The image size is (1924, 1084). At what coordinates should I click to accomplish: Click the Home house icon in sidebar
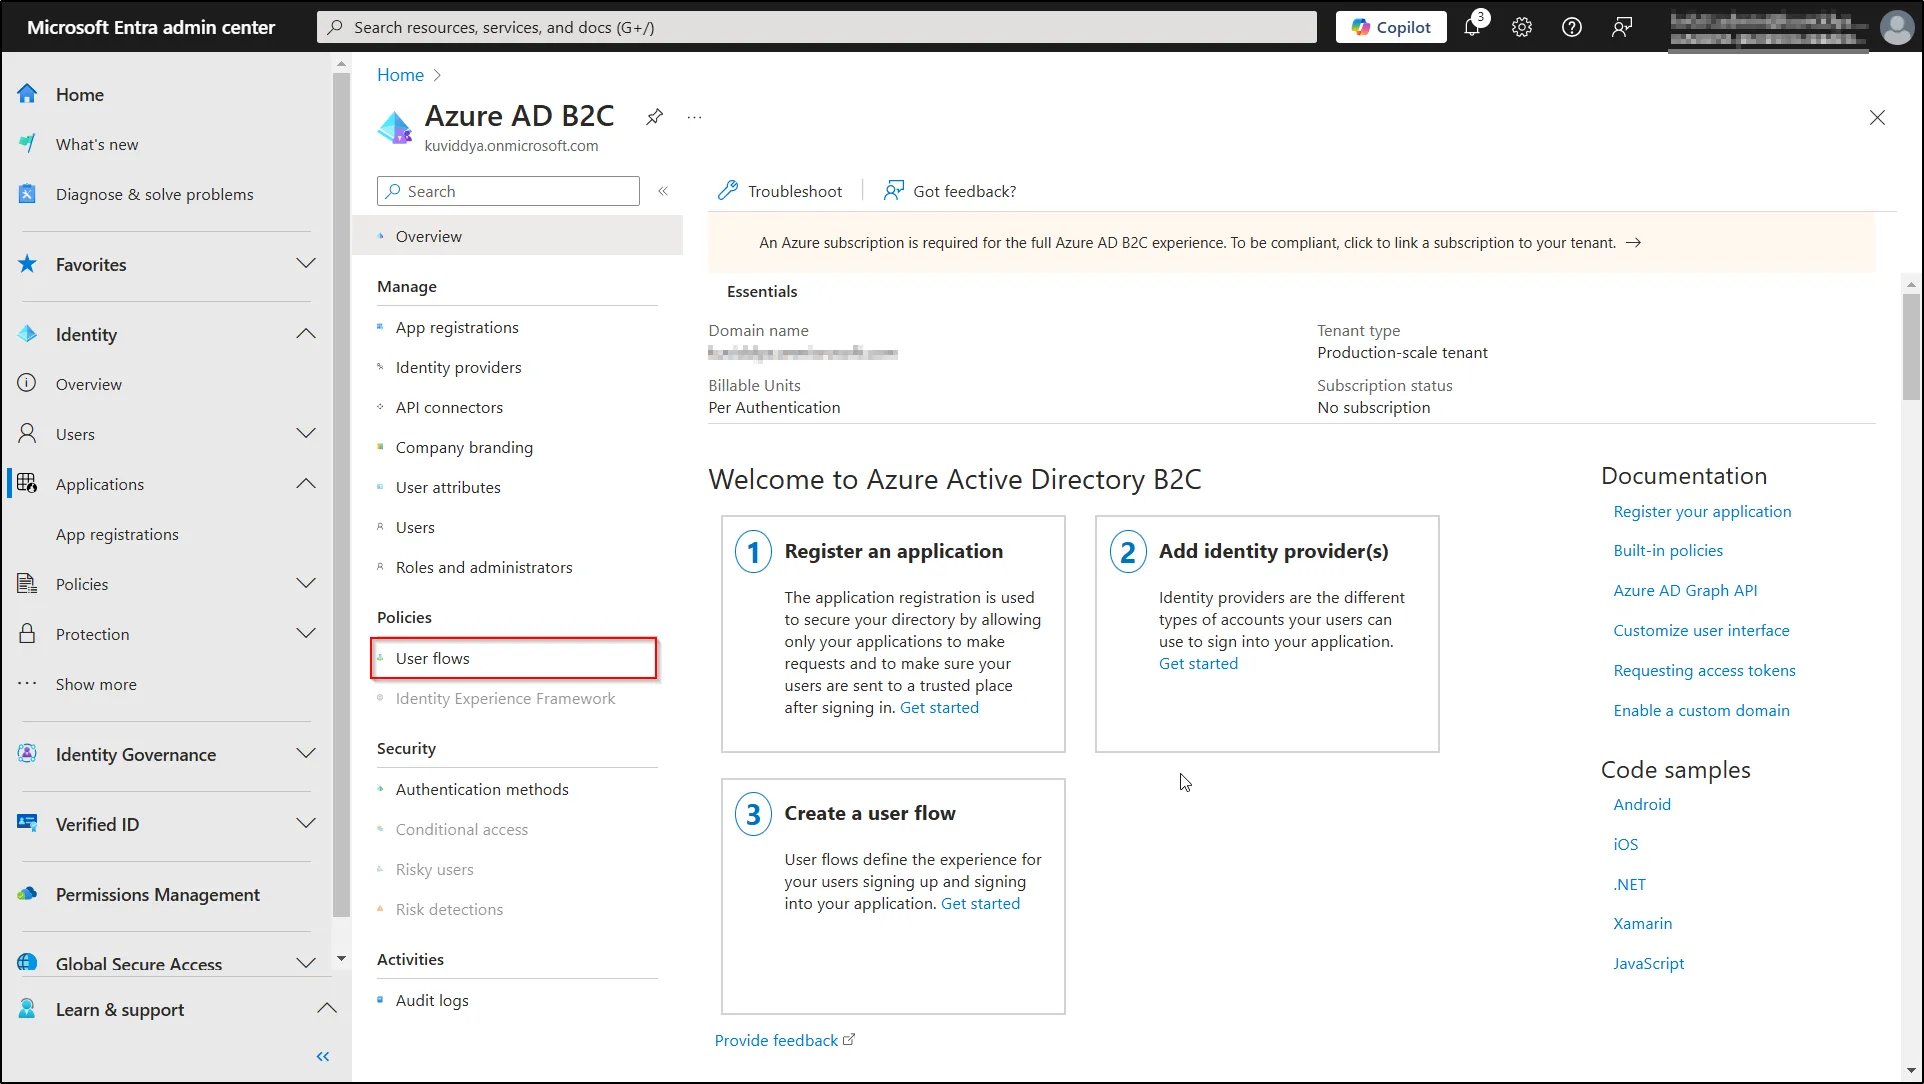[27, 94]
